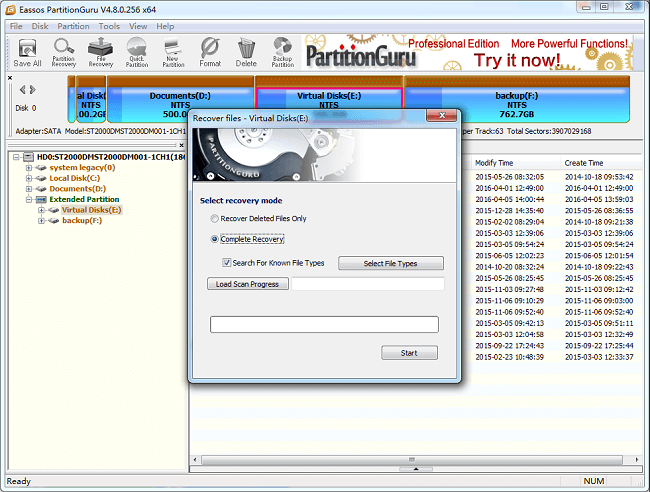
Task: Expand the system legacy(0) node
Action: [29, 167]
